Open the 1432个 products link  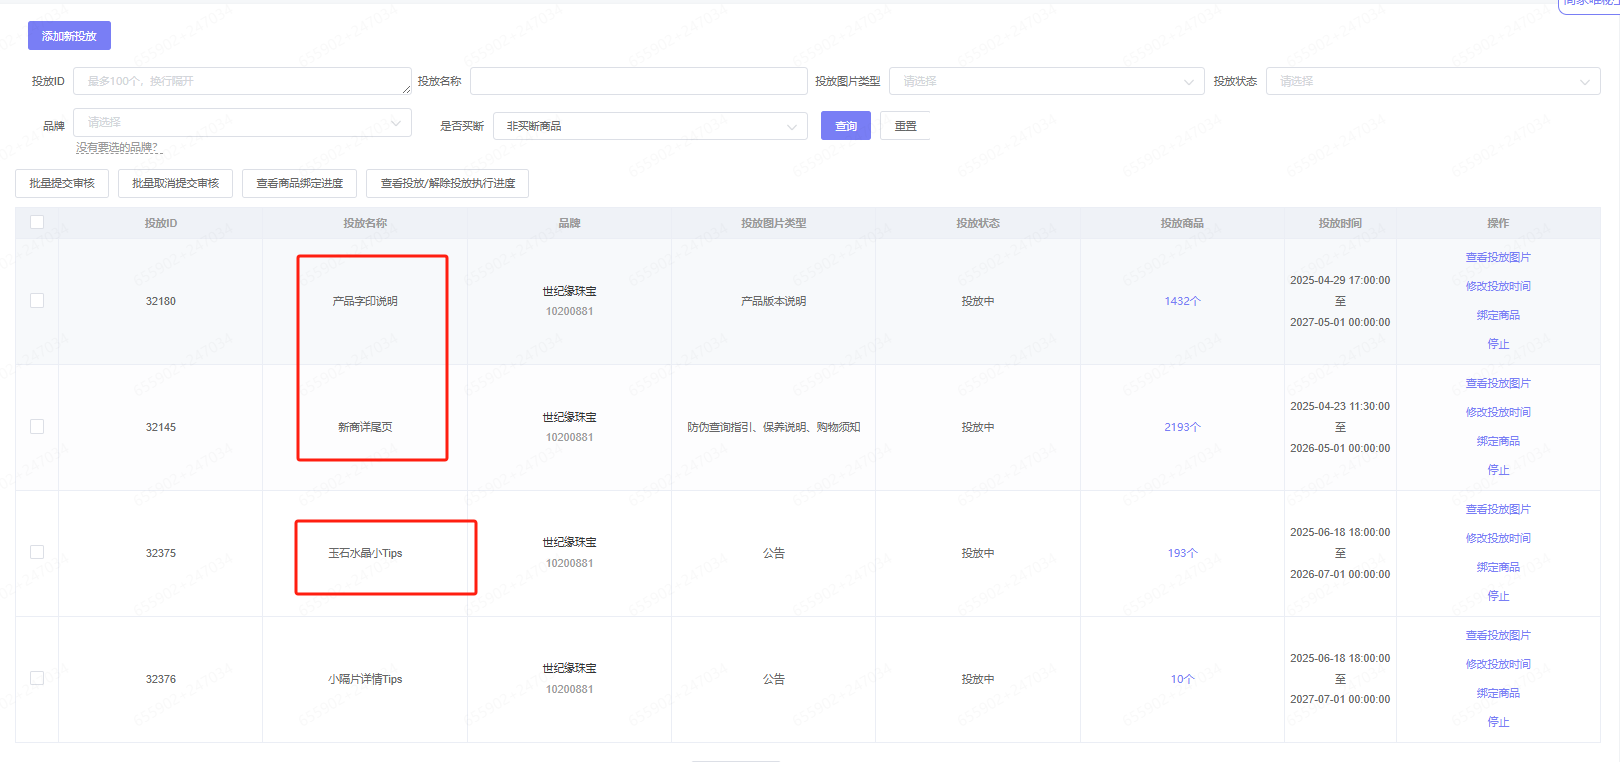[1182, 301]
